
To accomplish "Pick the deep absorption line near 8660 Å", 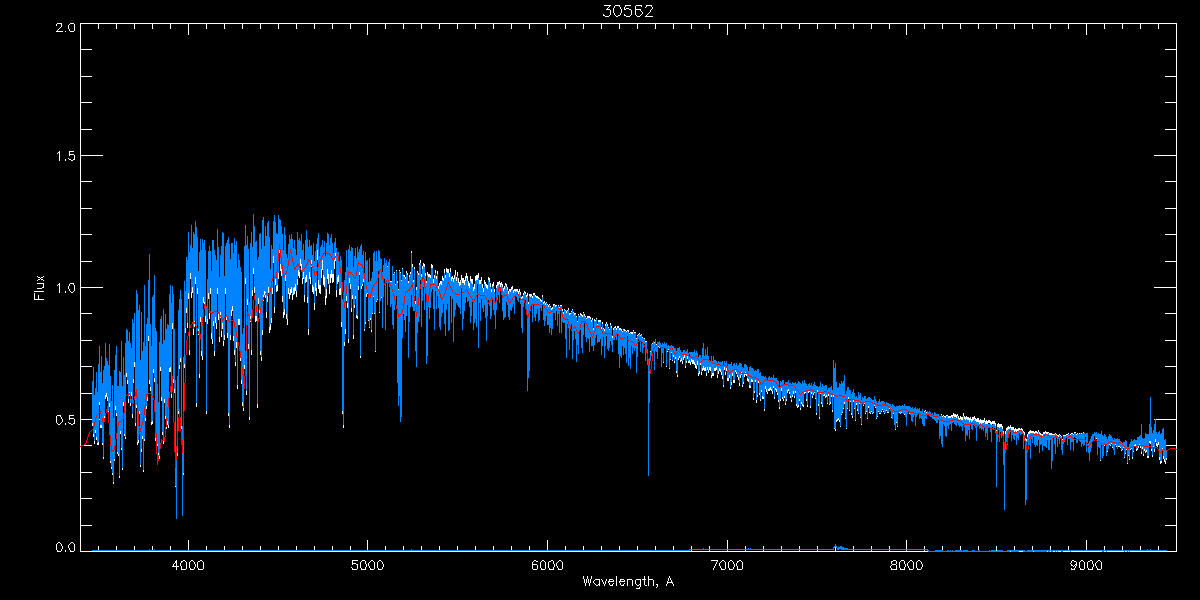I will pos(1026,498).
